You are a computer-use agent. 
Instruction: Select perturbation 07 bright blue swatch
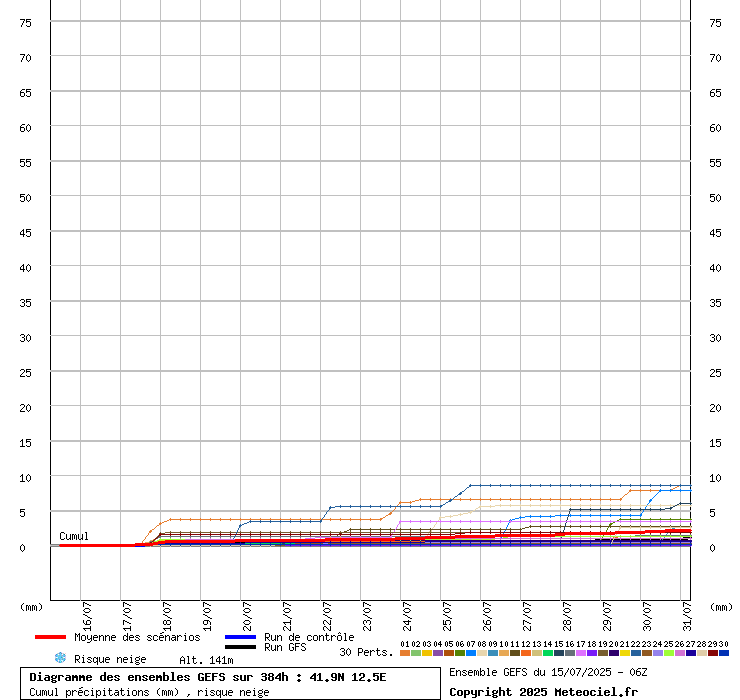[x=471, y=653]
